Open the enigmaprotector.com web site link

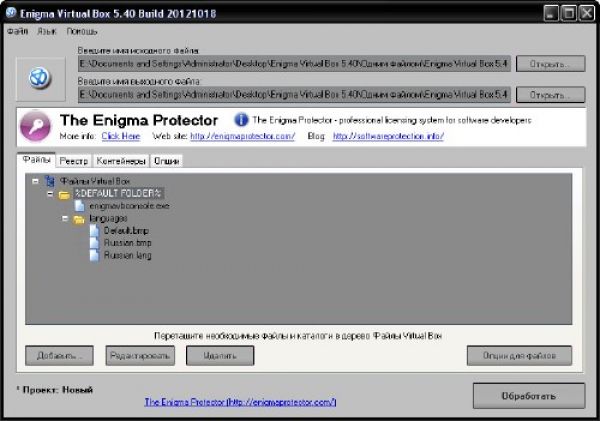coord(243,136)
